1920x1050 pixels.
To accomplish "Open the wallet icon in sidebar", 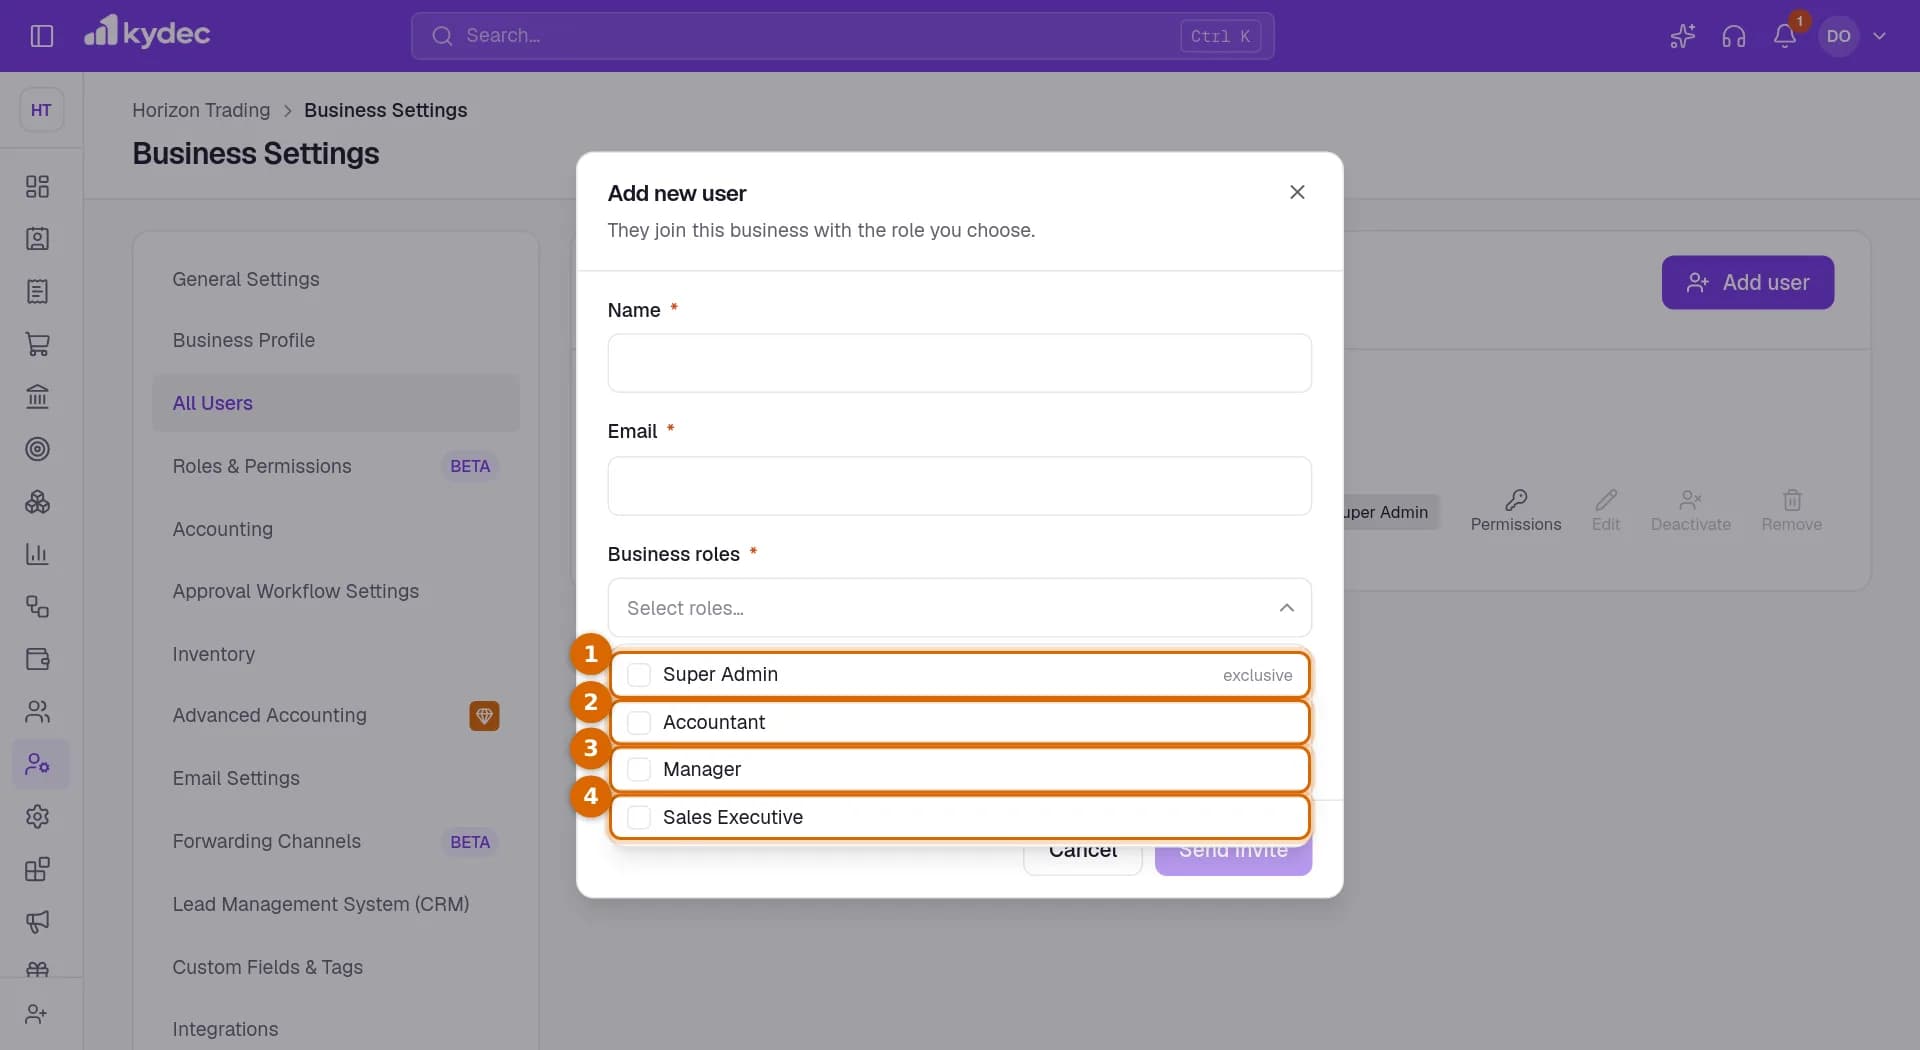I will (37, 659).
